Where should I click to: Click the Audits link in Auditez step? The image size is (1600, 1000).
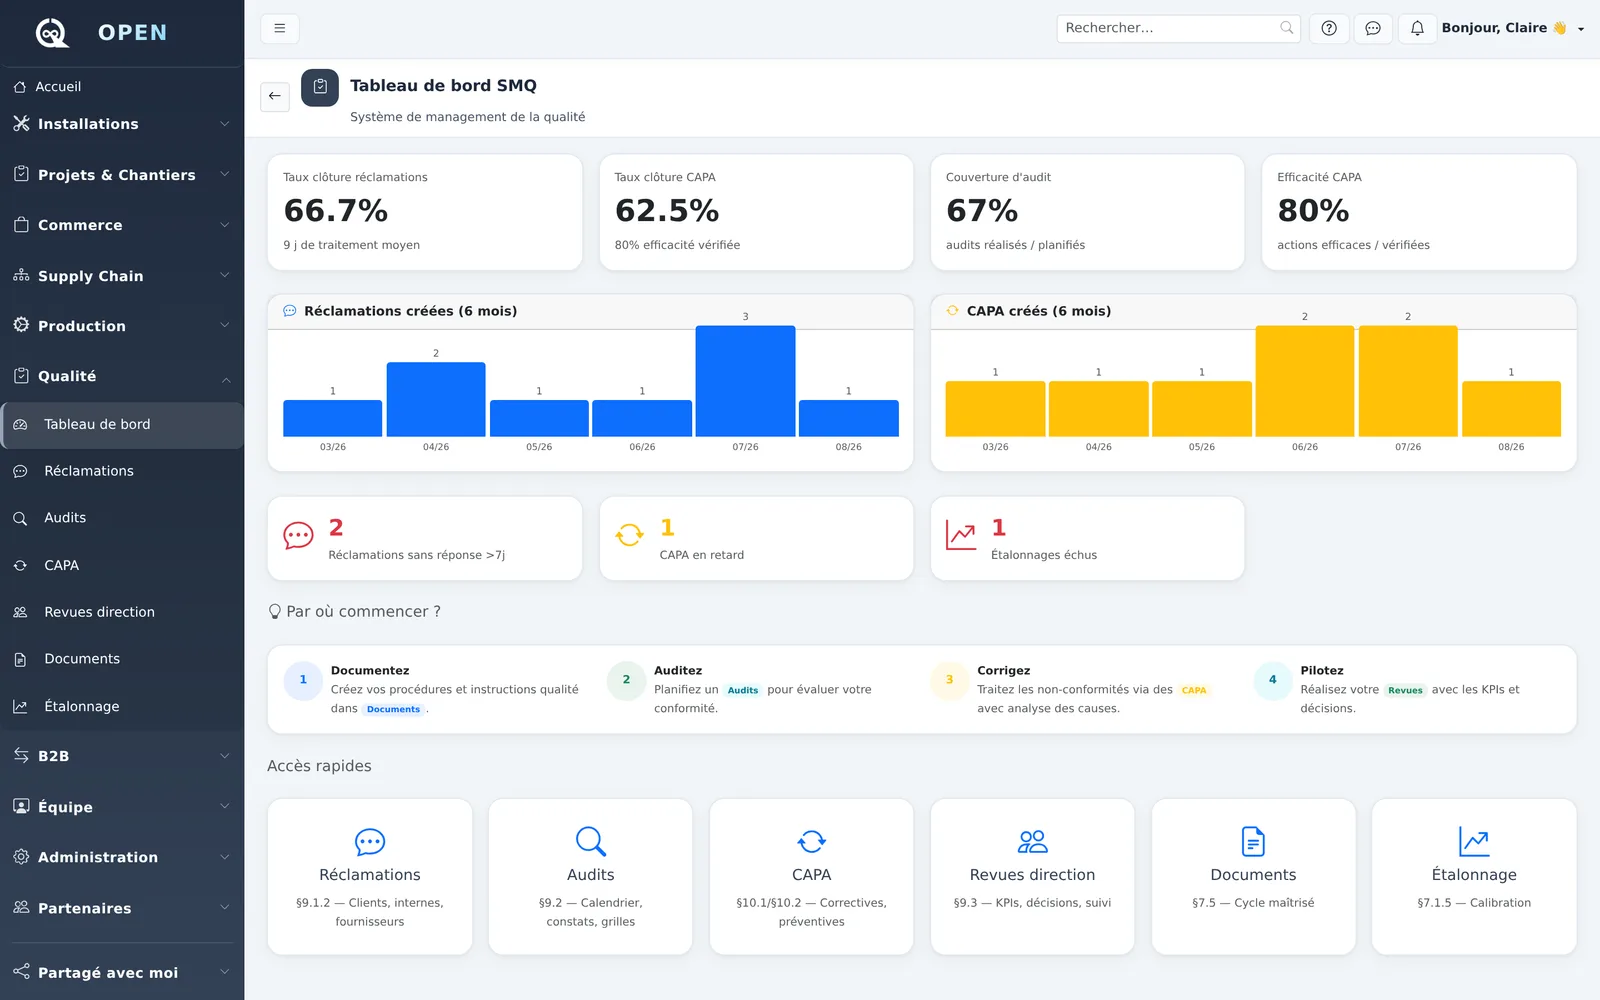pos(743,690)
